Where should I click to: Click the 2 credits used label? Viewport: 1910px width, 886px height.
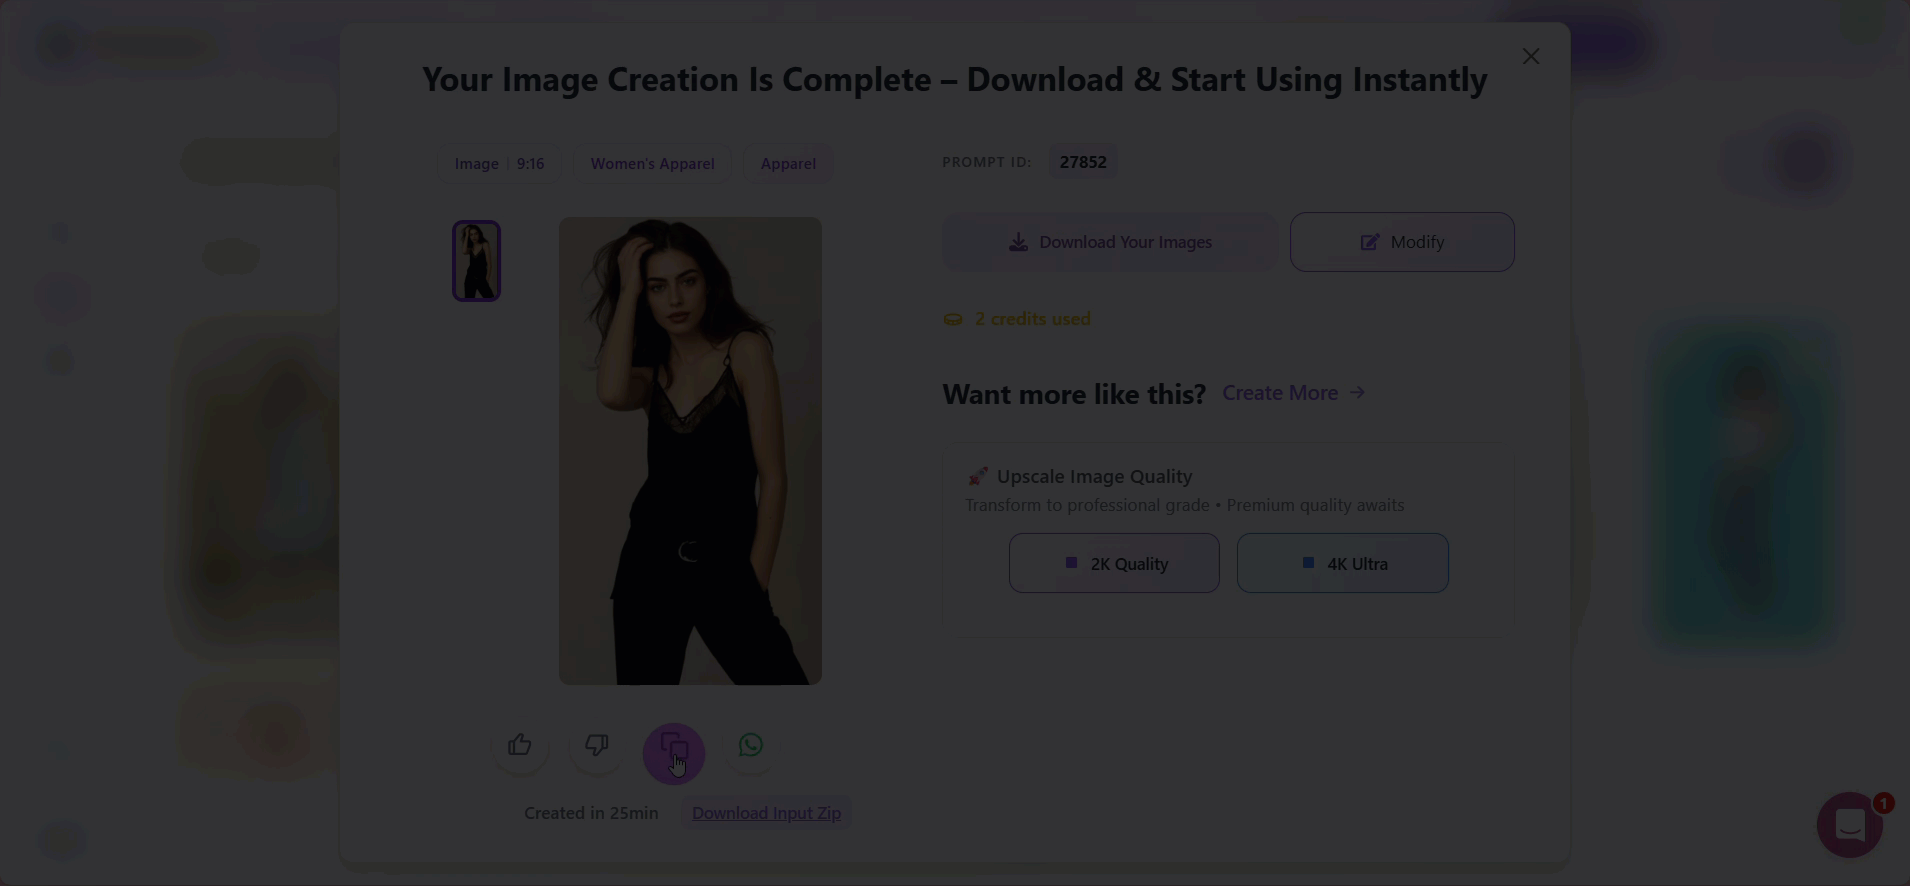coord(1031,319)
